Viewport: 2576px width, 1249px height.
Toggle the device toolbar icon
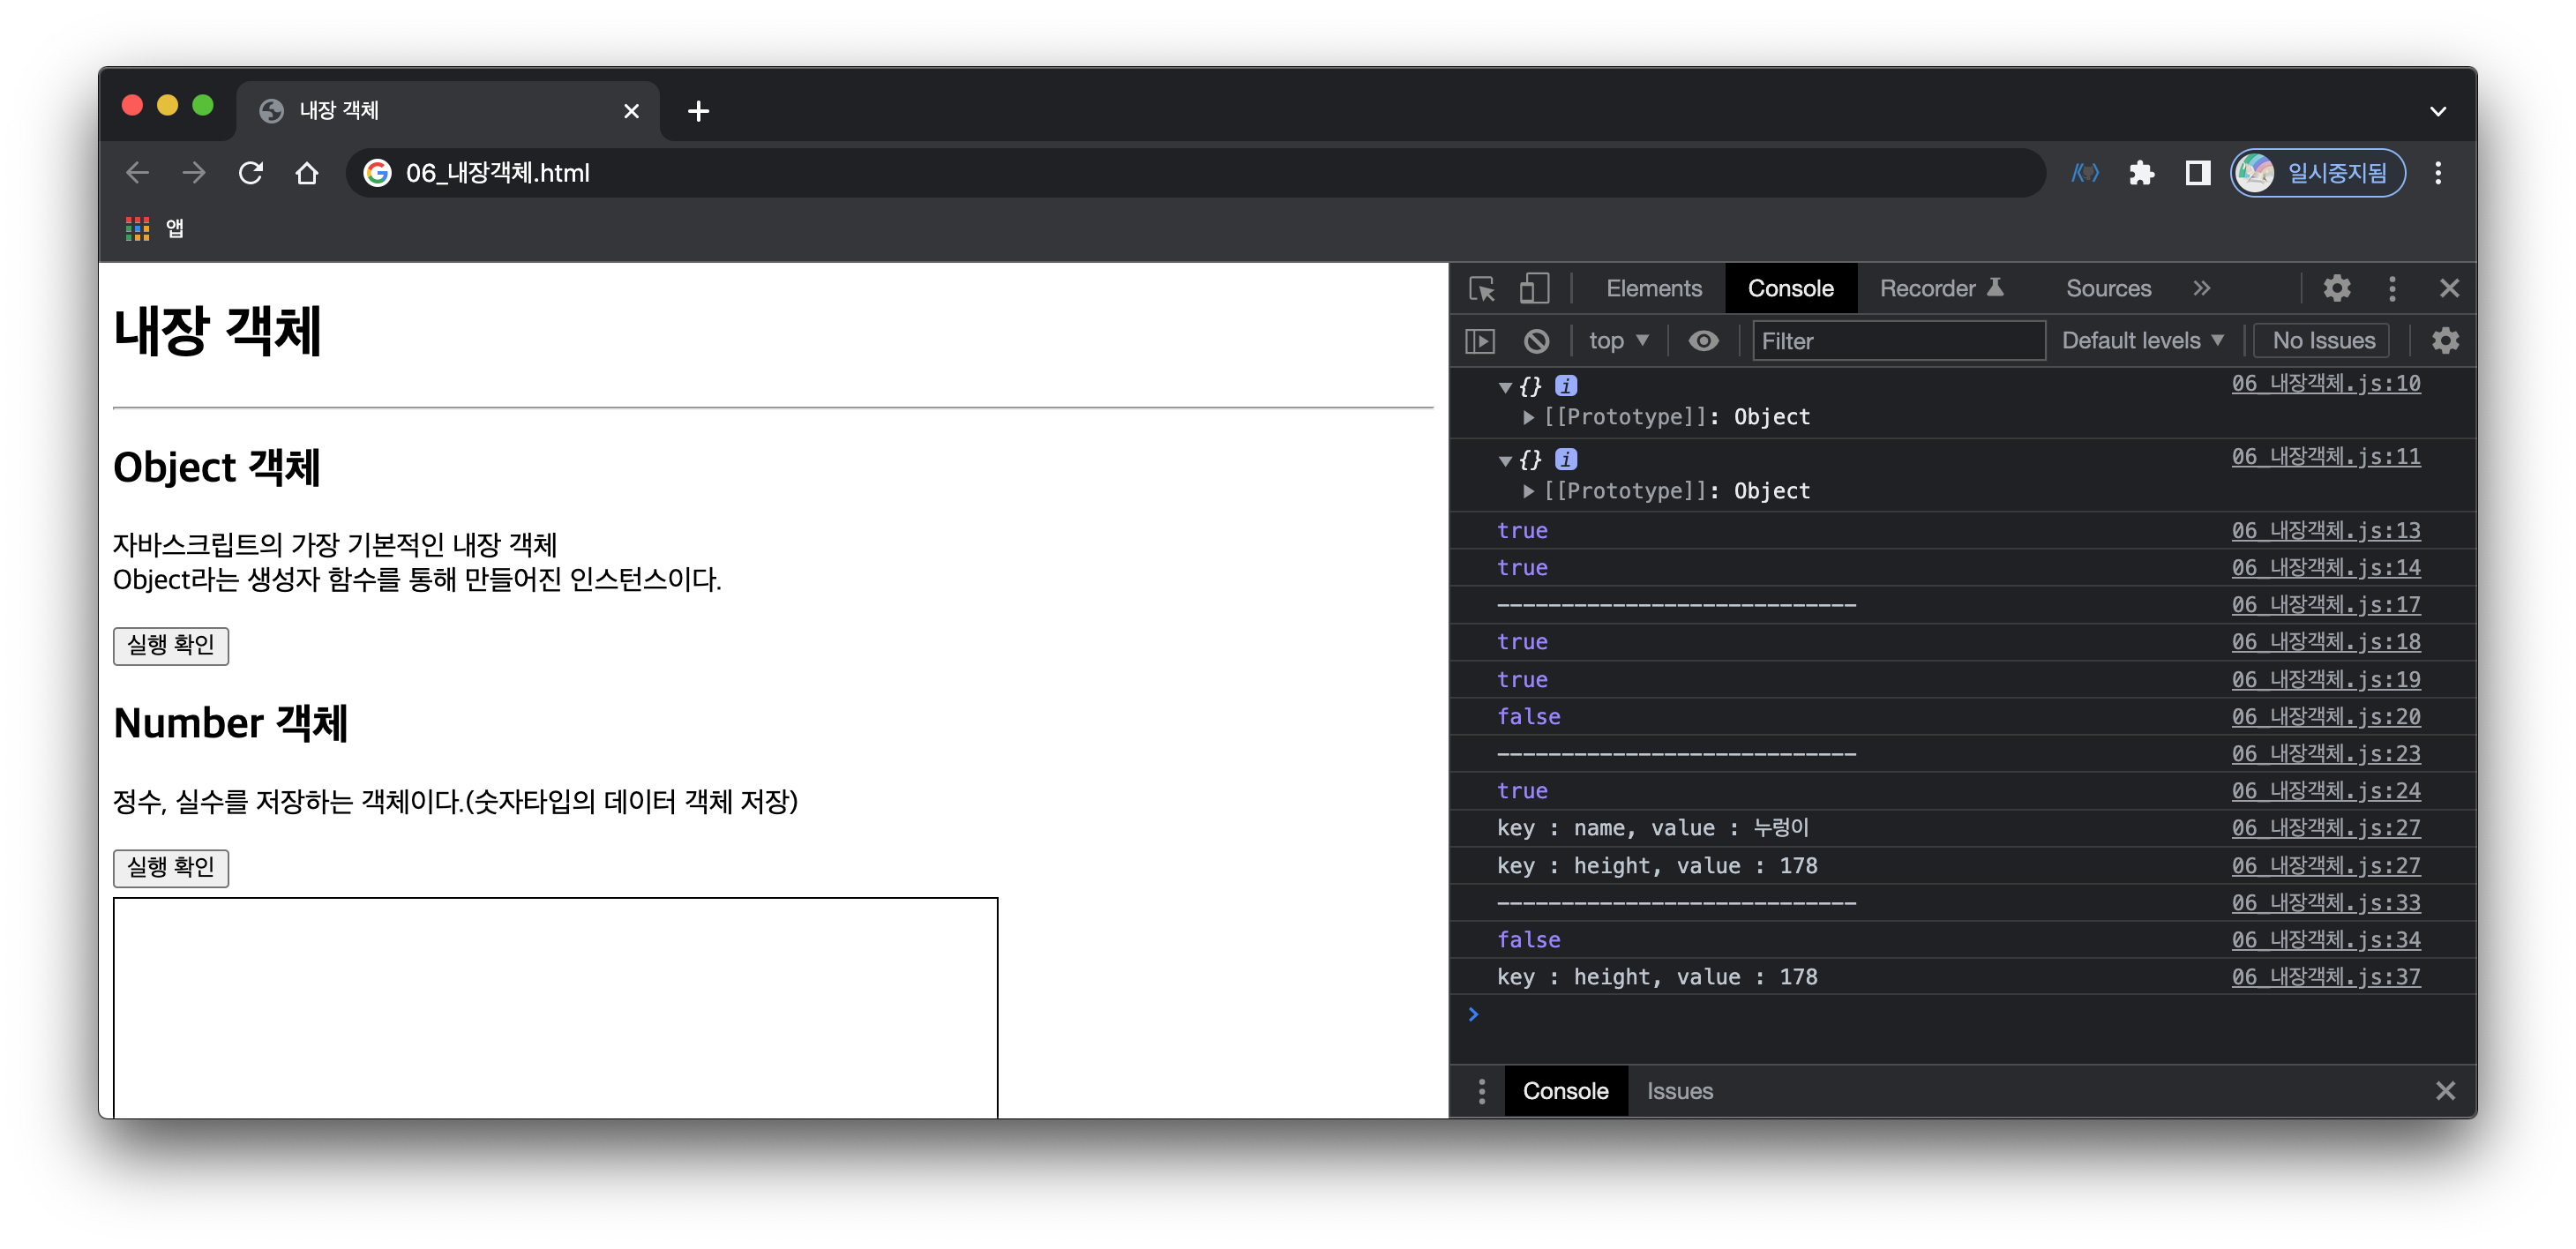[x=1534, y=289]
